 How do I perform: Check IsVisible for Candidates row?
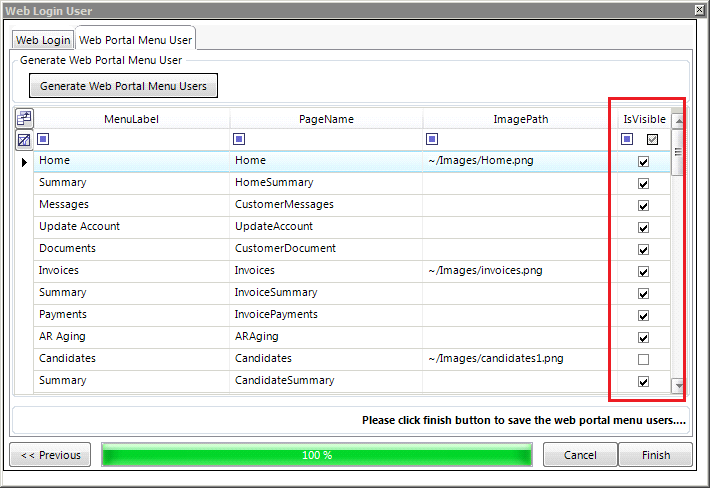(x=643, y=359)
